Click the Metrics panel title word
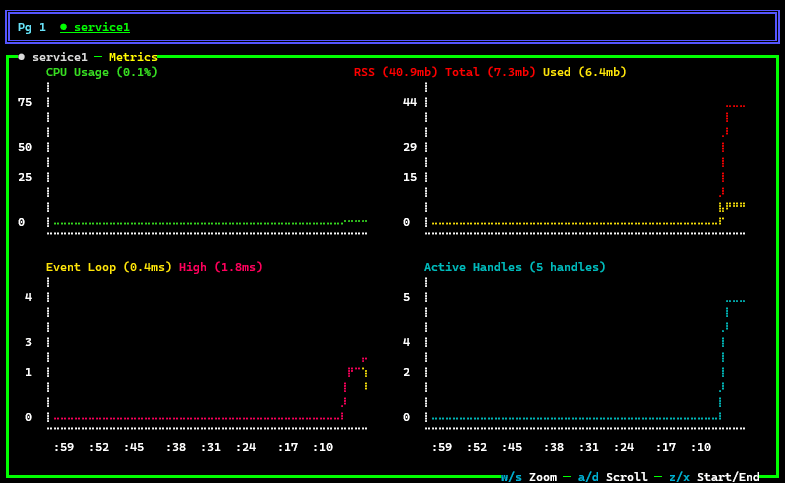Viewport: 785px width, 483px height. click(x=133, y=57)
